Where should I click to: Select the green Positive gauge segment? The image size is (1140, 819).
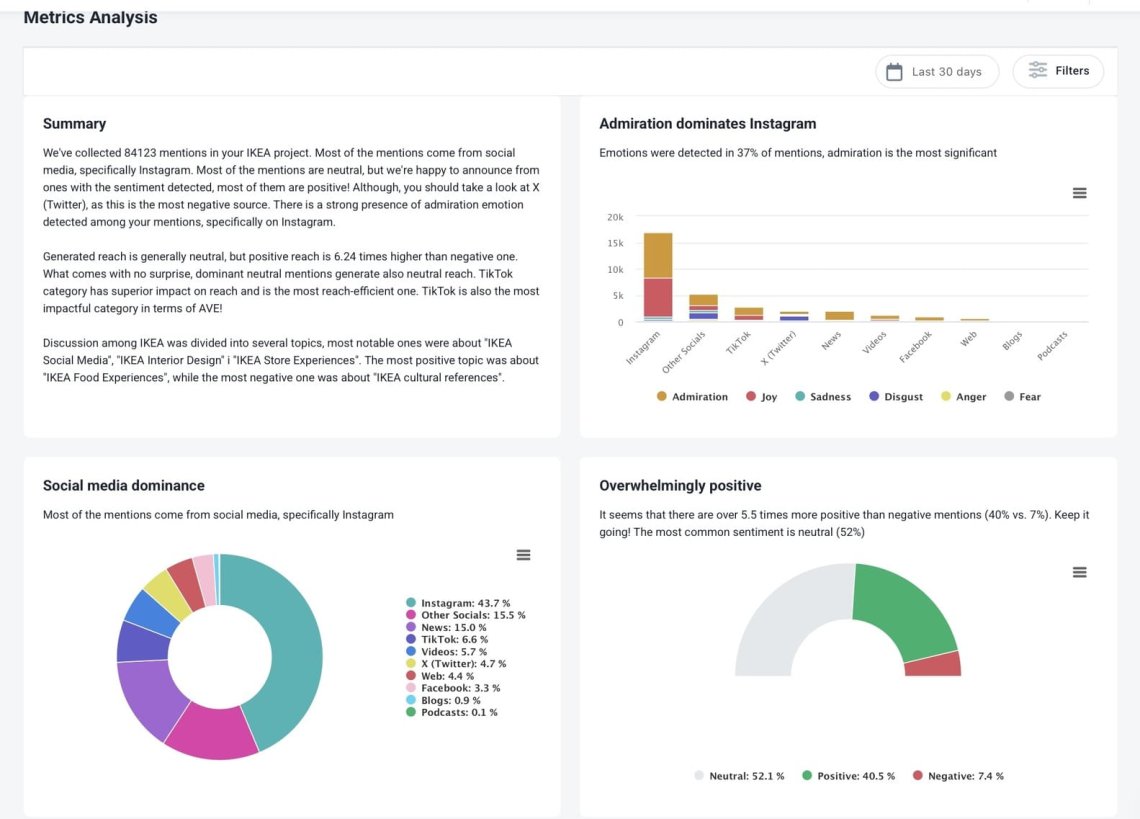pos(909,607)
